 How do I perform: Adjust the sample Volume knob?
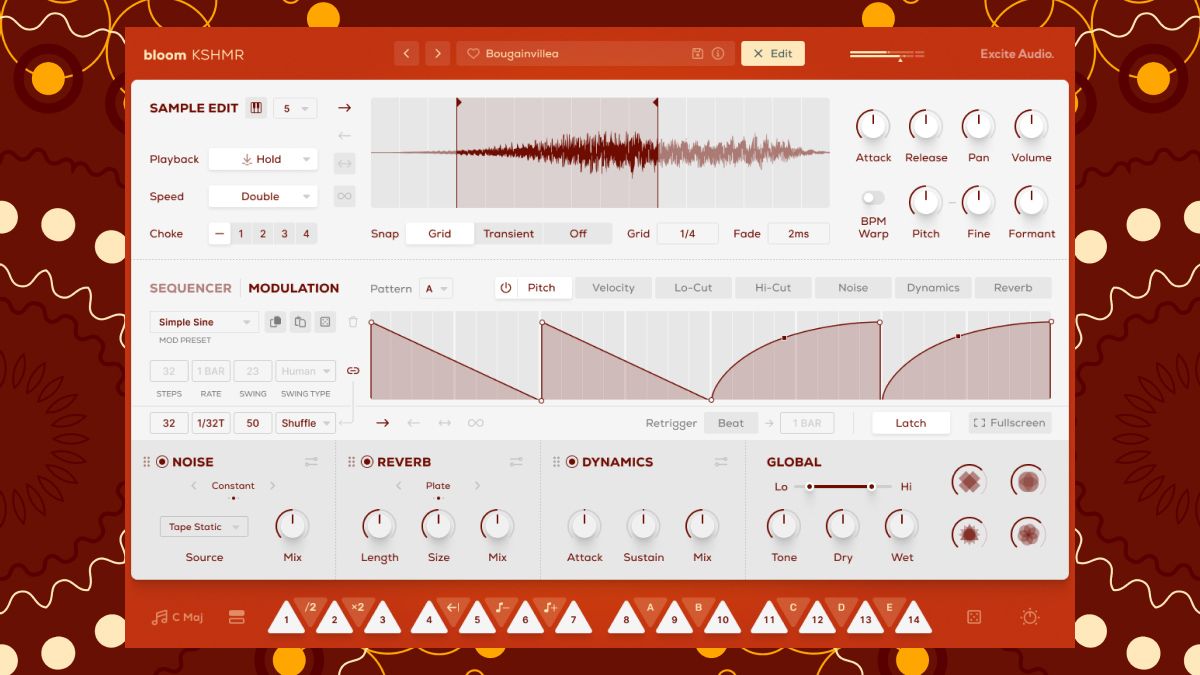[x=1031, y=126]
